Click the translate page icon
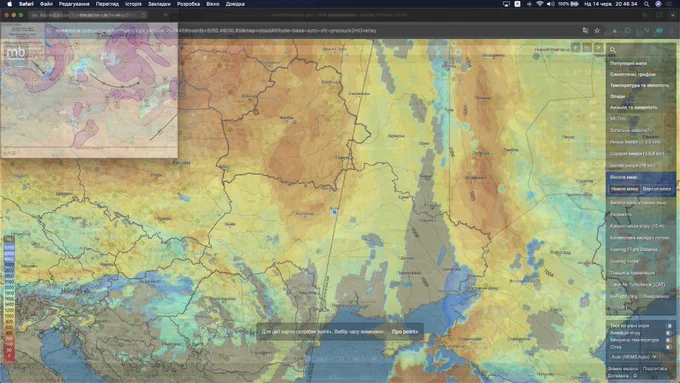 click(585, 30)
